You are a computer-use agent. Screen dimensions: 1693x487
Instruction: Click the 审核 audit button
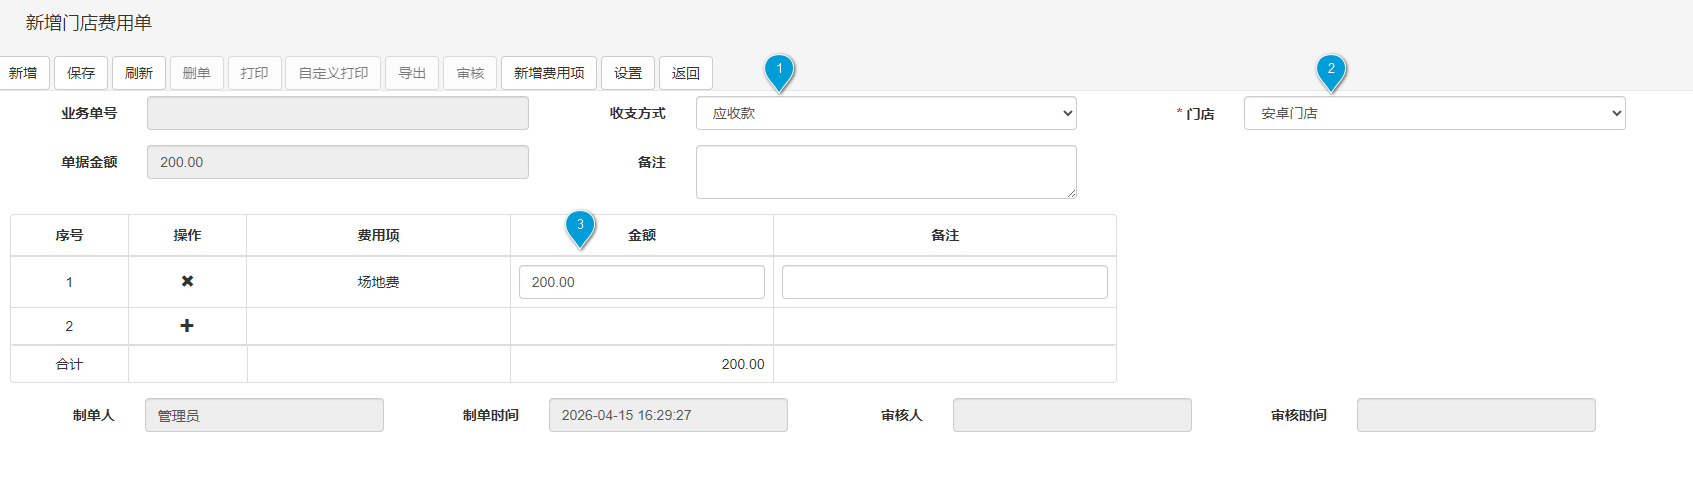pyautogui.click(x=470, y=73)
